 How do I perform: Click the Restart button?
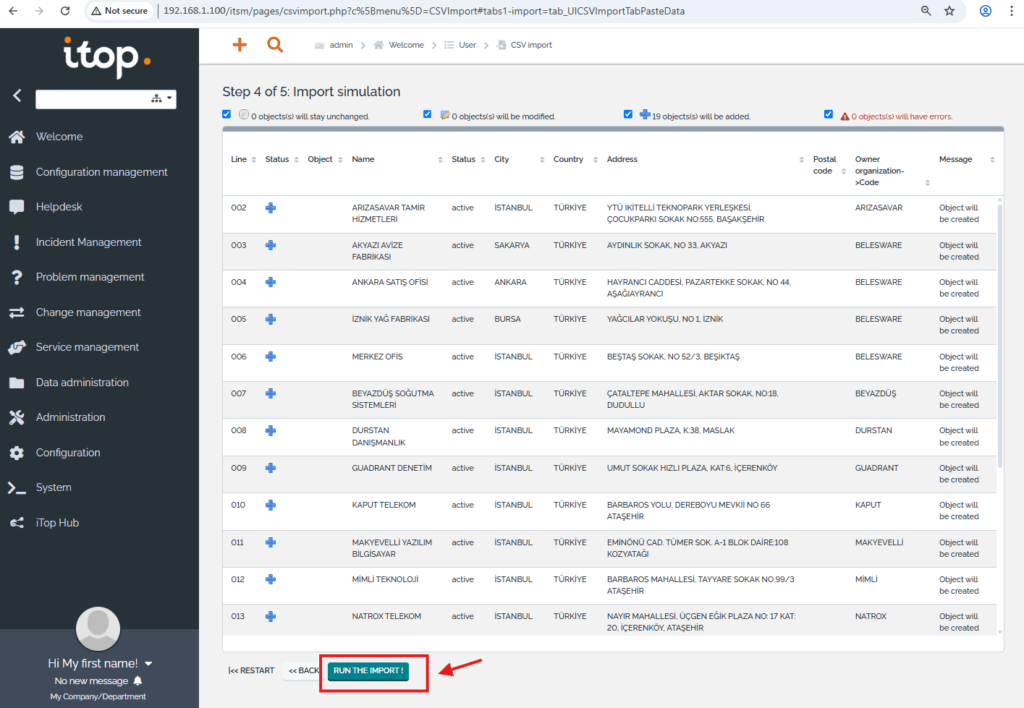251,671
